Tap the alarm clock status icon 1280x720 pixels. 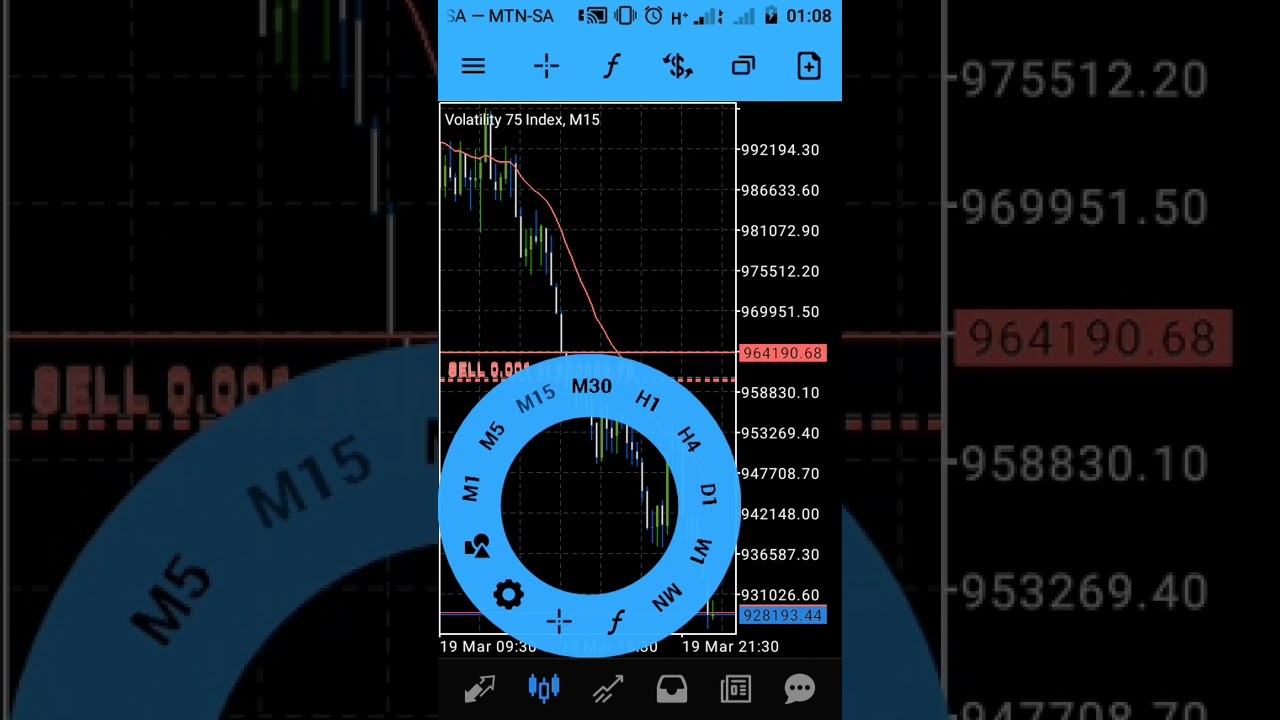click(x=653, y=16)
